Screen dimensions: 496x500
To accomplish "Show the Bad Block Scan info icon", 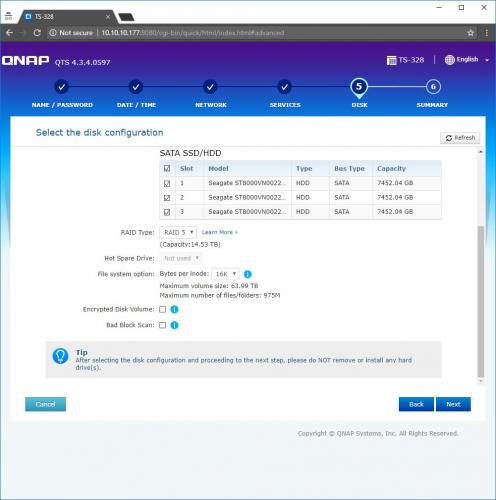I will (x=174, y=325).
